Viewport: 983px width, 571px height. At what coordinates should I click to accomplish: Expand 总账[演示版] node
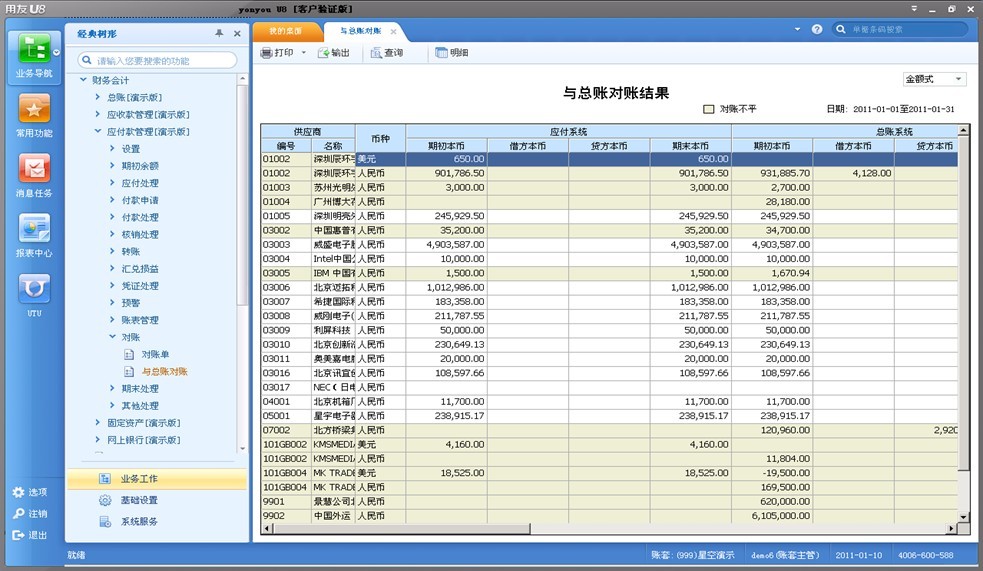(x=97, y=97)
